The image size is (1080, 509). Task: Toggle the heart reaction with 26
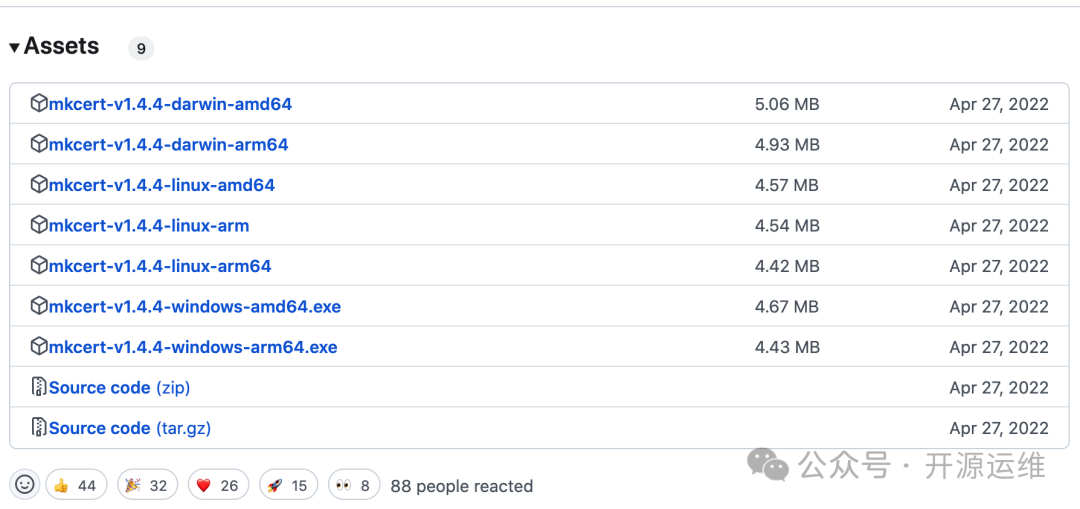click(x=218, y=486)
